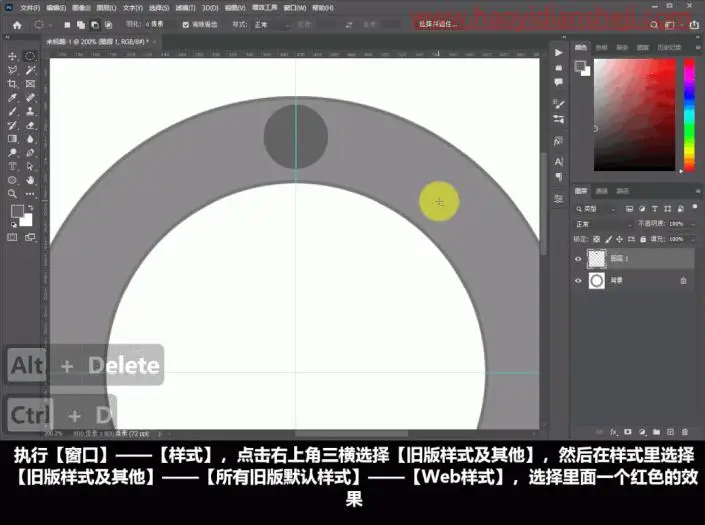
Task: Toggle lock position
Action: tap(620, 239)
